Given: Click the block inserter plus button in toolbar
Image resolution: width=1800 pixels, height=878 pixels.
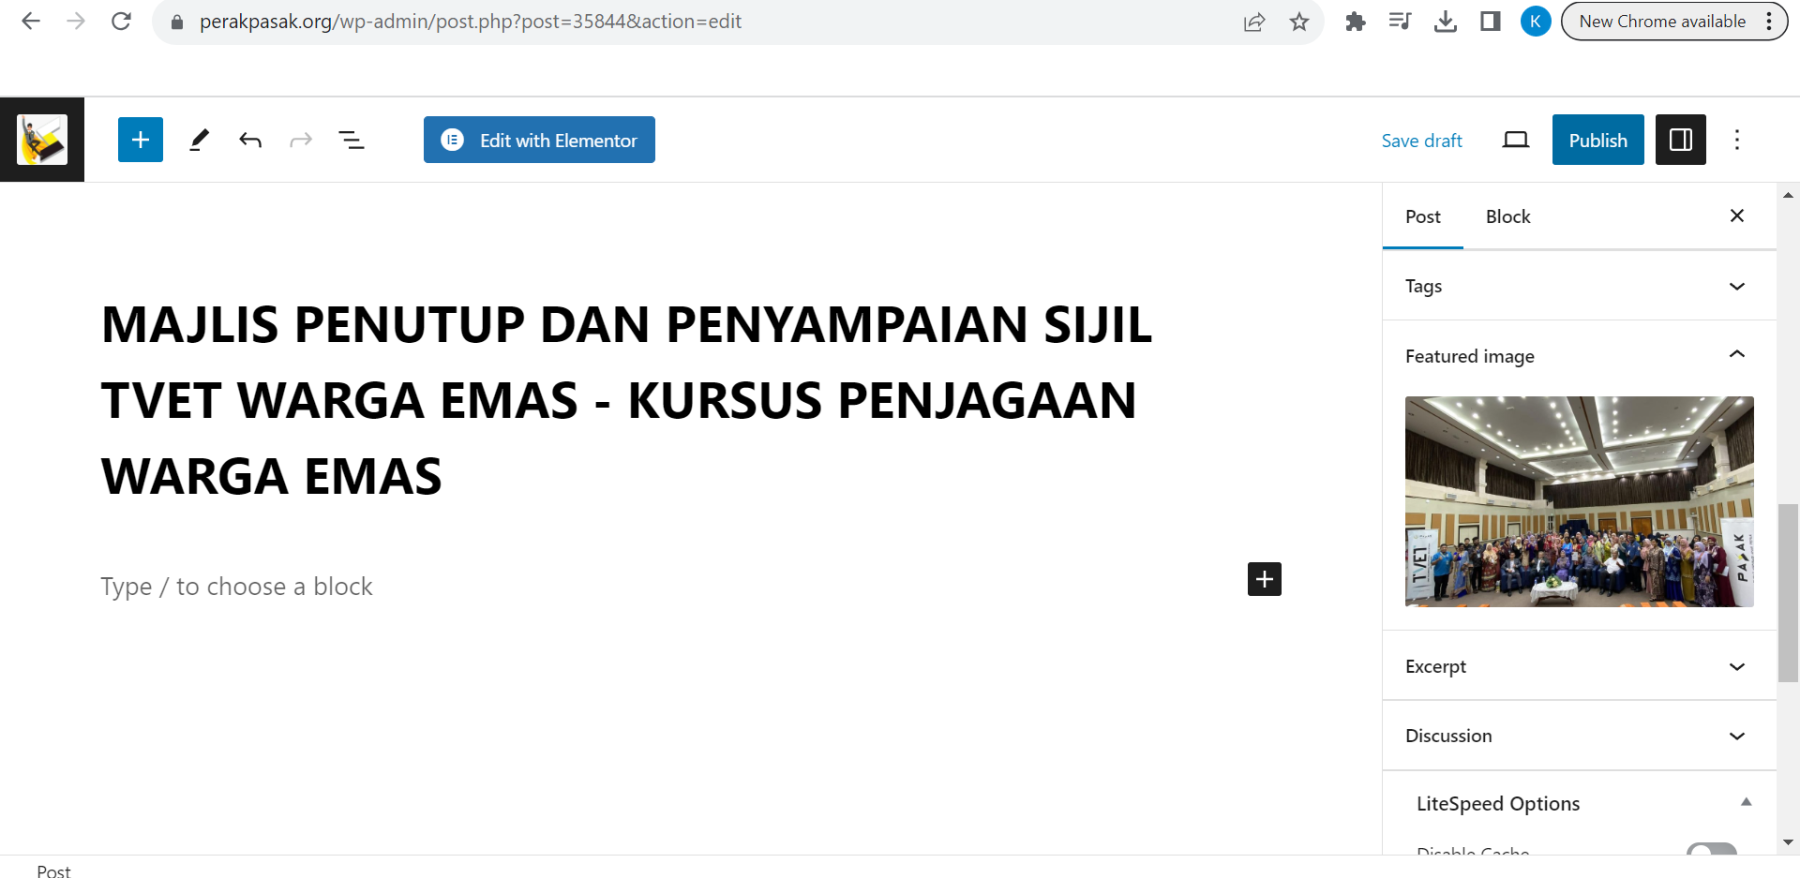Looking at the screenshot, I should click(140, 140).
